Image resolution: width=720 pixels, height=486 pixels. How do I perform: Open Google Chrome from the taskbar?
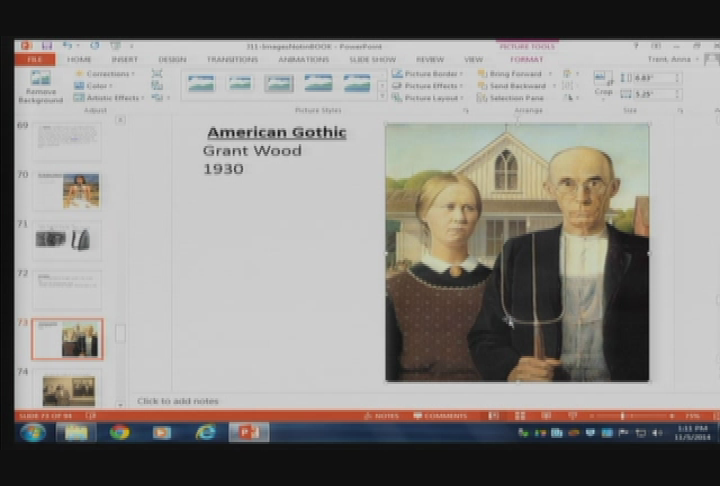pos(119,432)
